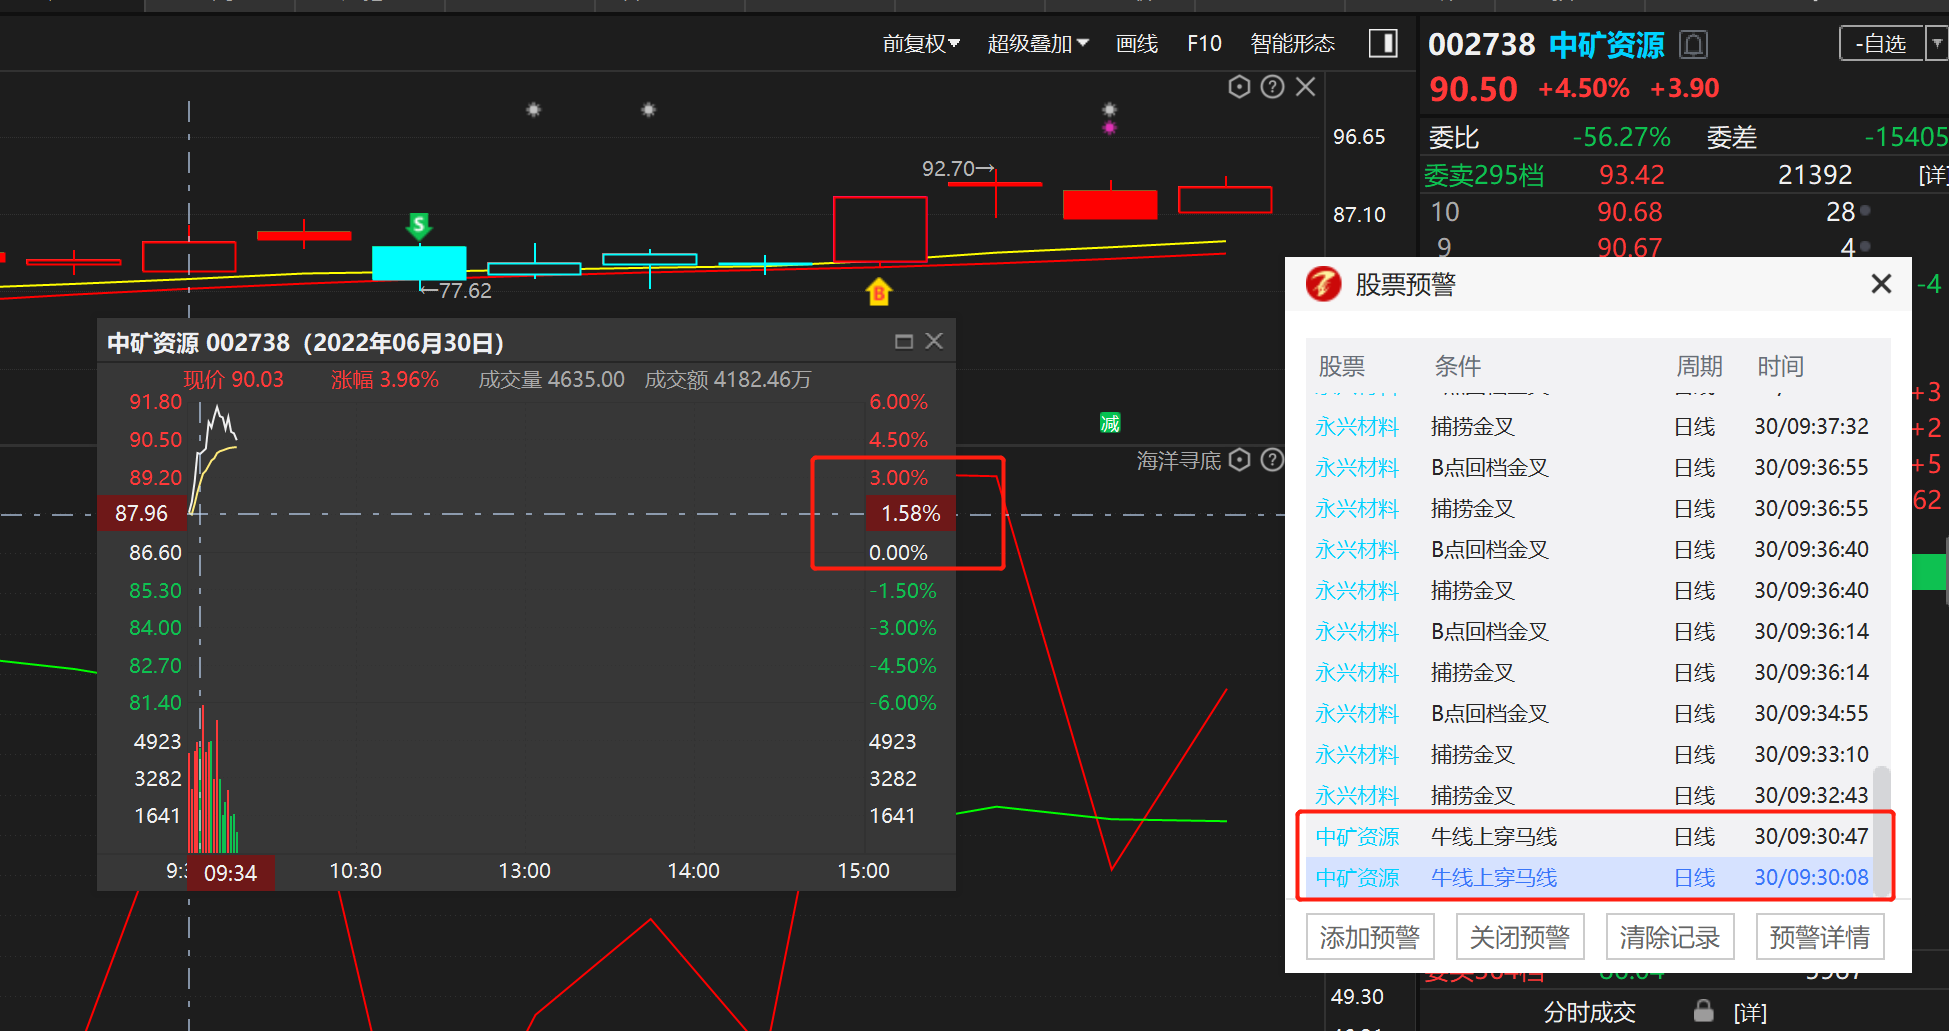Open the 智能形态 menu
1949x1031 pixels.
pyautogui.click(x=1293, y=44)
